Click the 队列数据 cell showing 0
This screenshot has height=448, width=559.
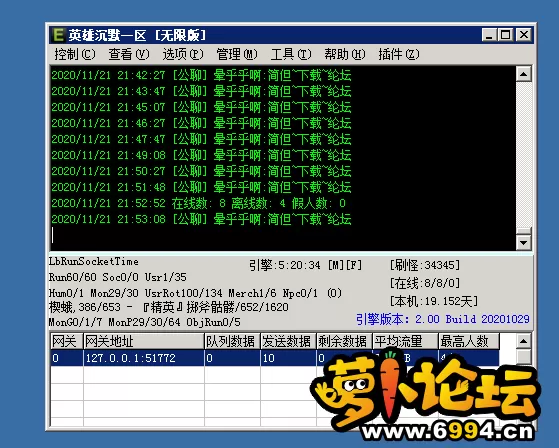pyautogui.click(x=232, y=358)
